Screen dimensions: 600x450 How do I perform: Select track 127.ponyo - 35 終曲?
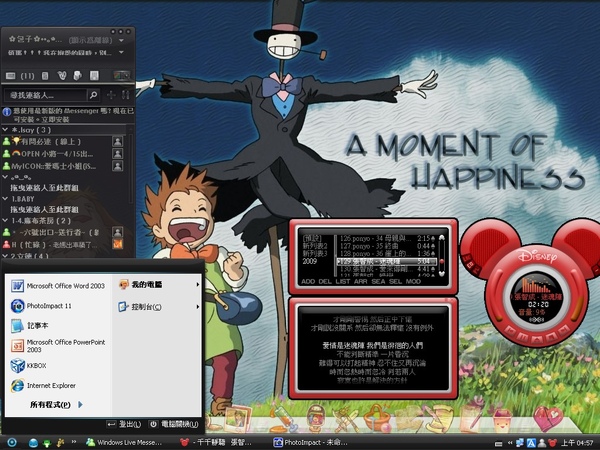386,246
